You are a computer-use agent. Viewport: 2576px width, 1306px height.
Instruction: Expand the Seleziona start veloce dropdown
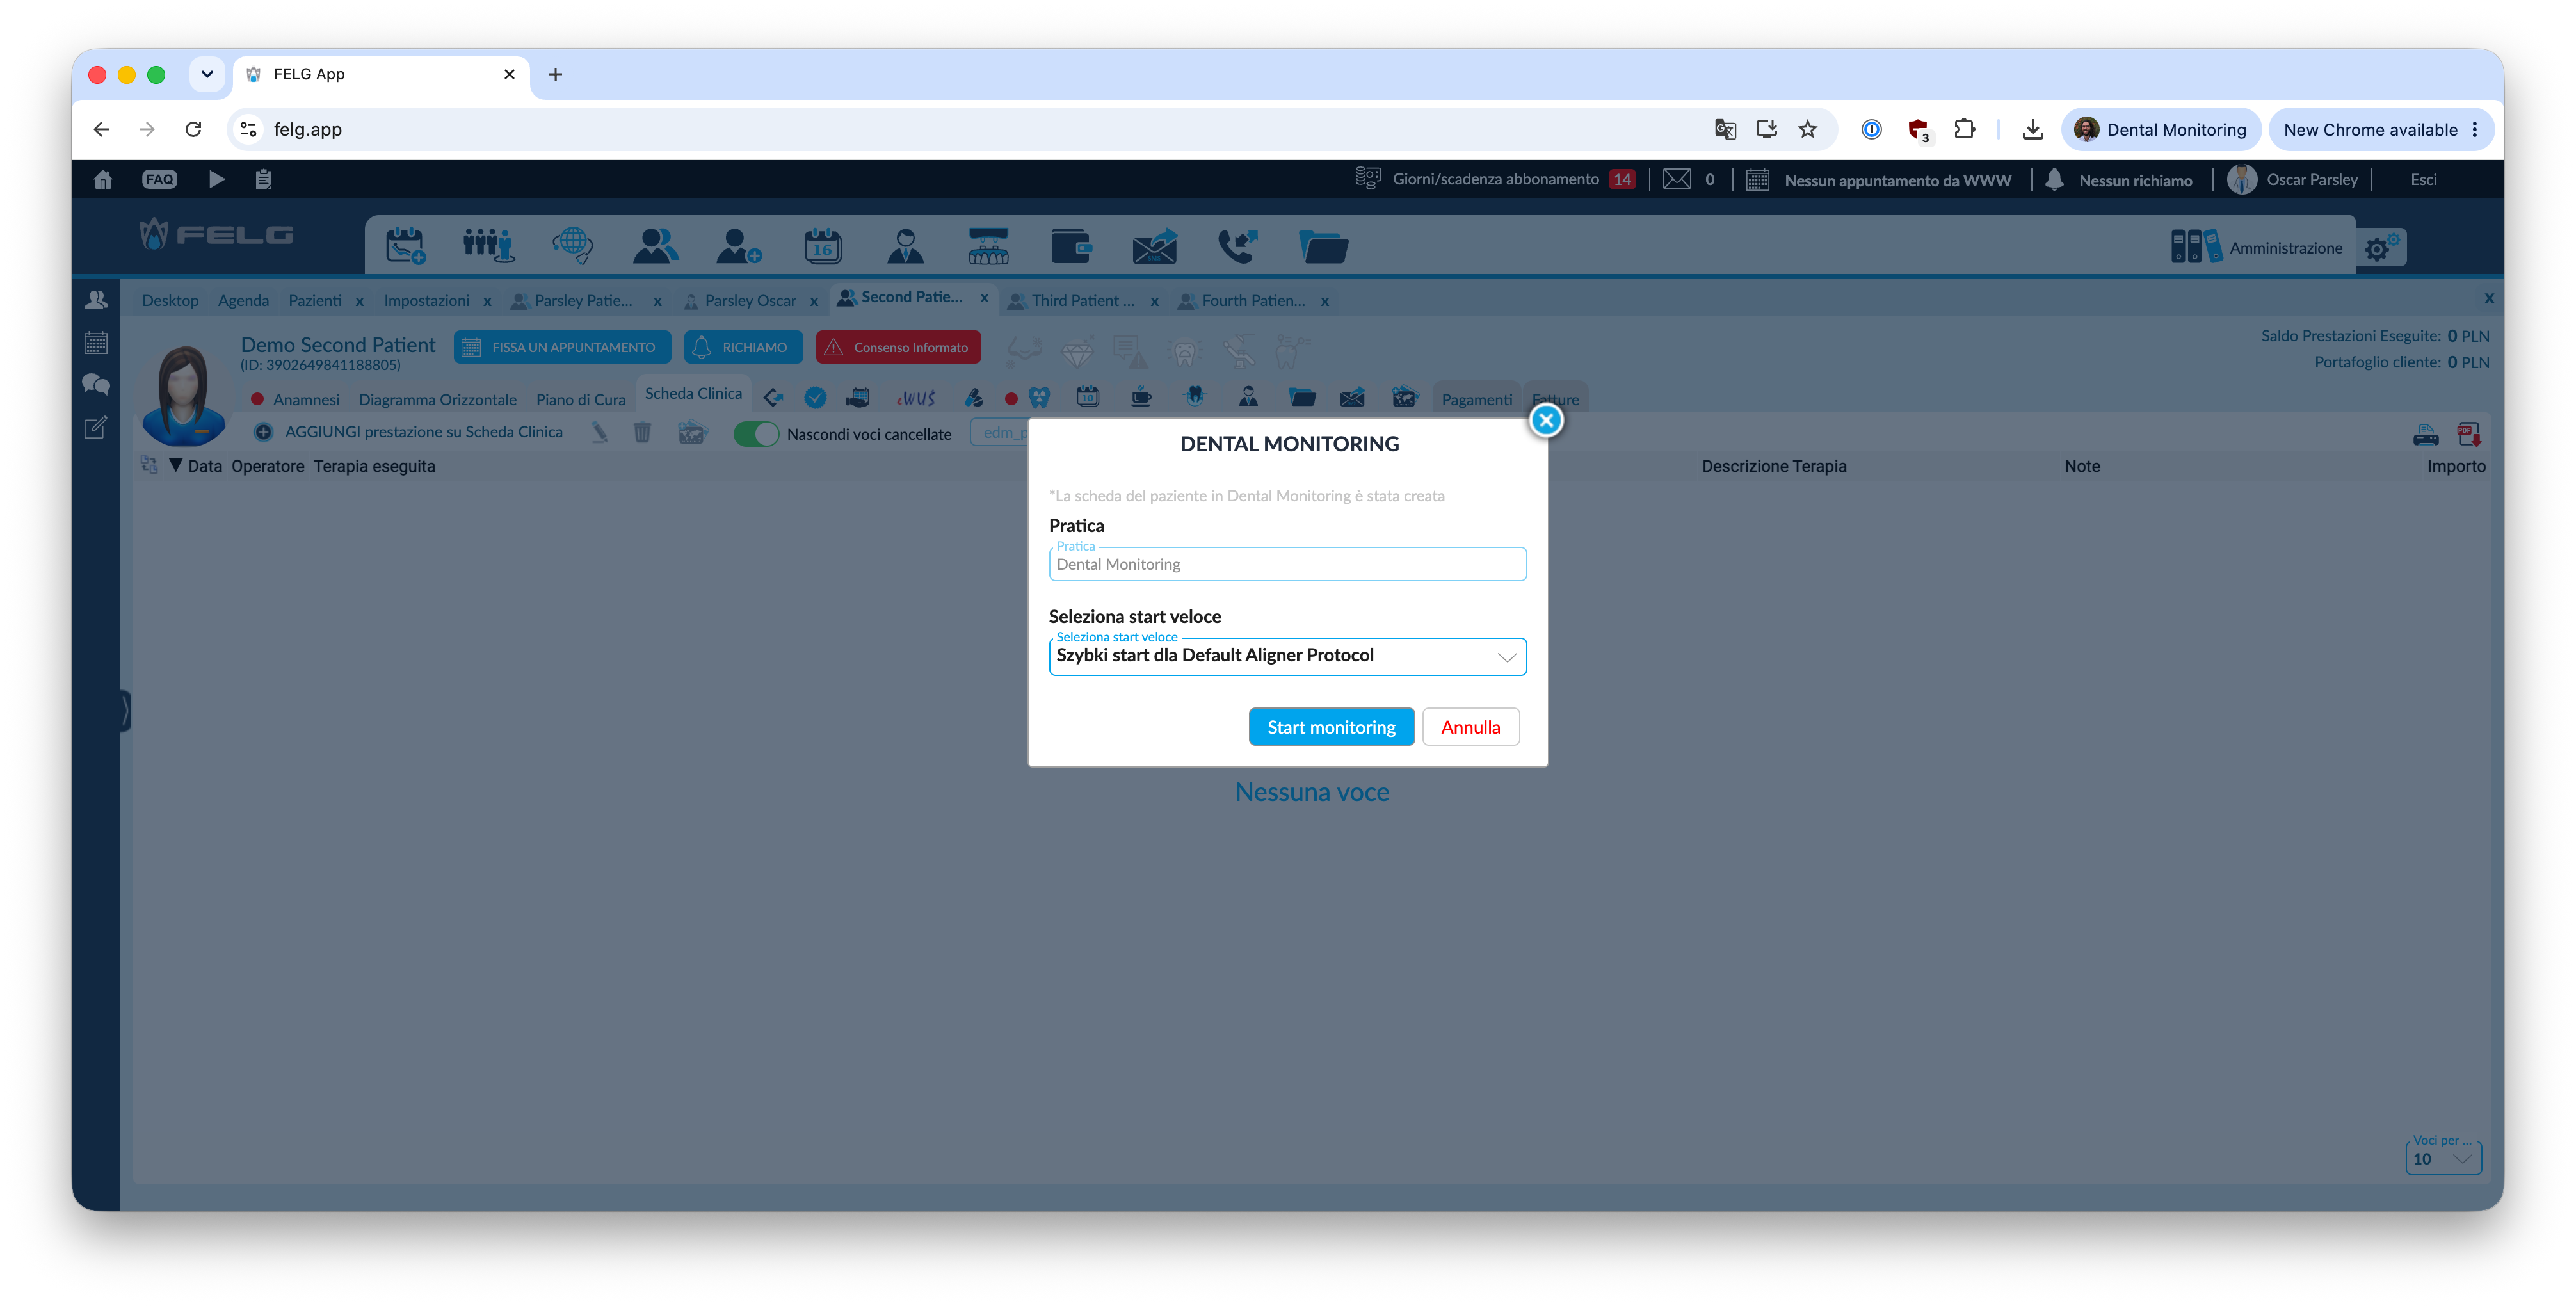[1287, 656]
